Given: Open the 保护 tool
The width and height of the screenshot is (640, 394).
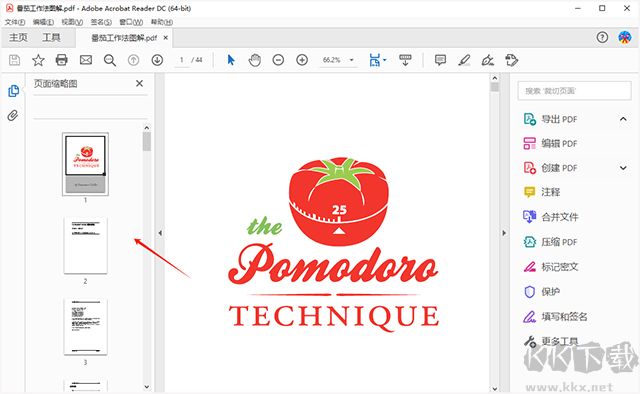Looking at the screenshot, I should [x=550, y=292].
